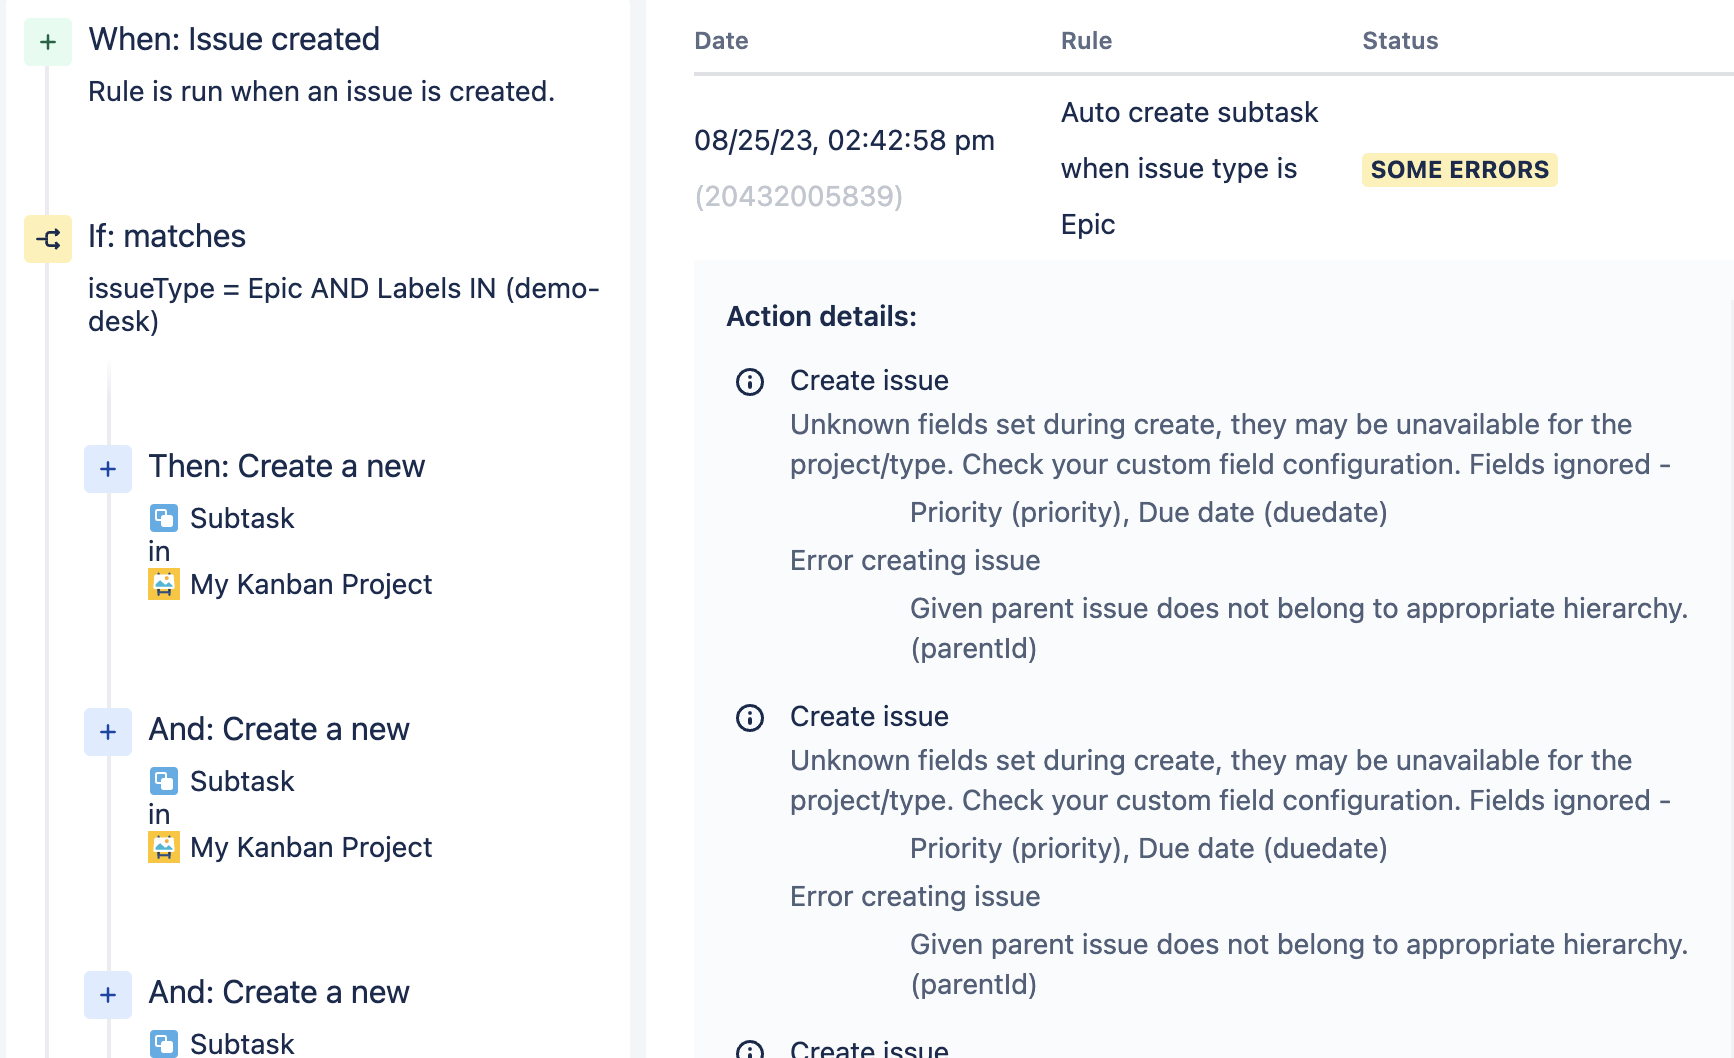Click the second Error creating issue line
This screenshot has height=1058, width=1734.
click(x=915, y=896)
